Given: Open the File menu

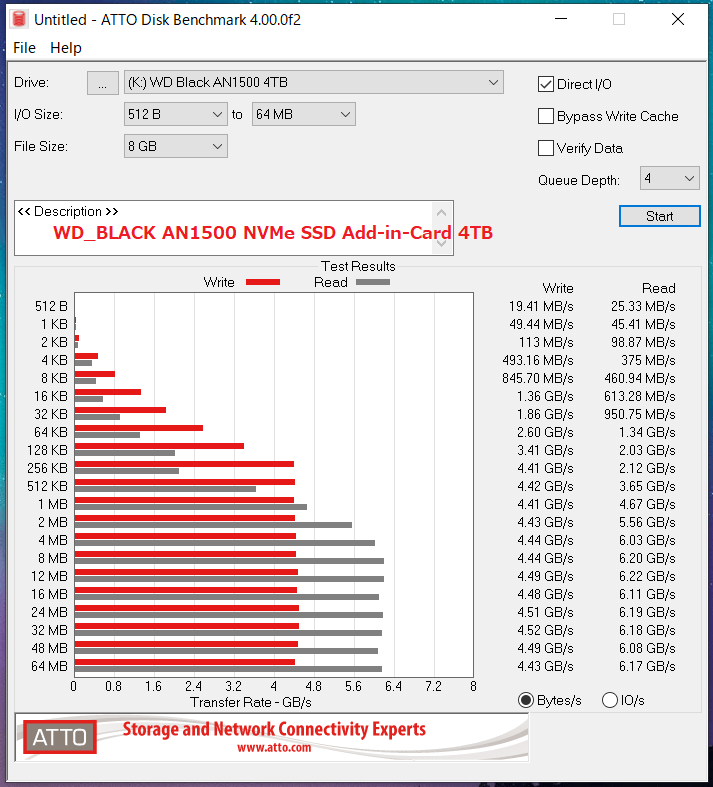Looking at the screenshot, I should (24, 48).
